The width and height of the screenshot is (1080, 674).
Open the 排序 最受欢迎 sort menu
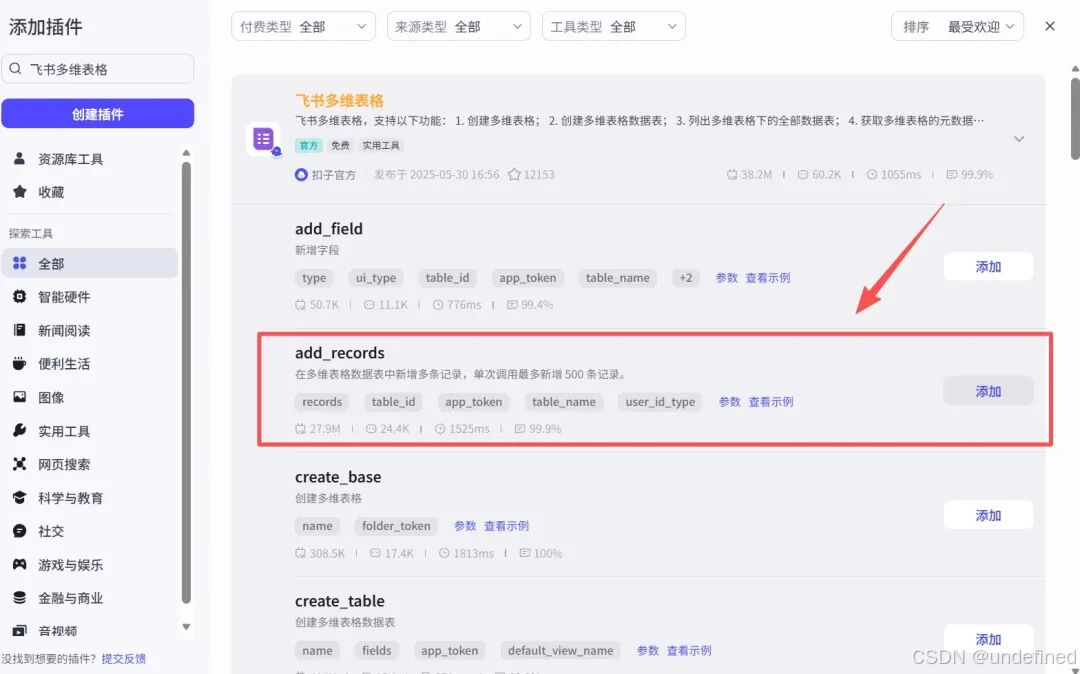pyautogui.click(x=956, y=26)
